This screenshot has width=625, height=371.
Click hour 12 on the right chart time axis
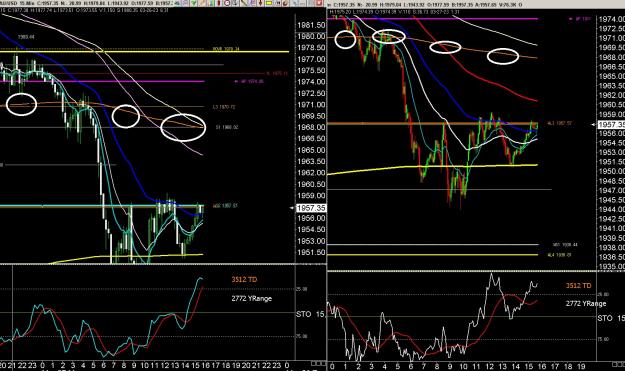click(489, 366)
